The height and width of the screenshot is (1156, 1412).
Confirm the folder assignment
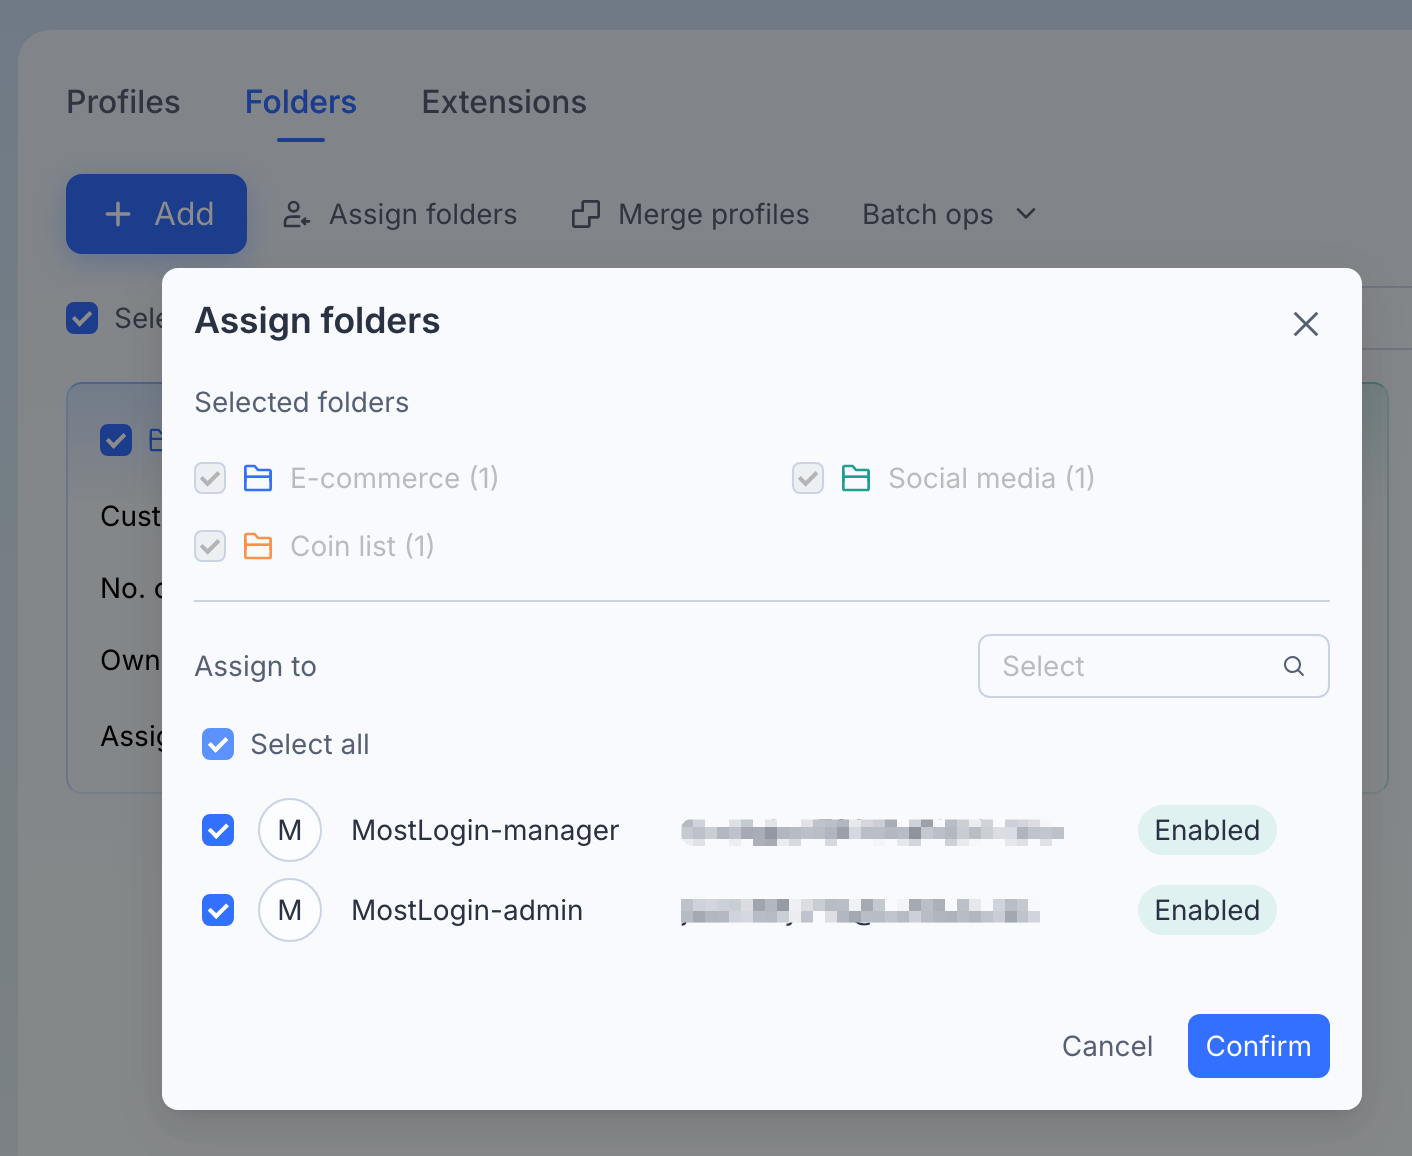point(1259,1046)
